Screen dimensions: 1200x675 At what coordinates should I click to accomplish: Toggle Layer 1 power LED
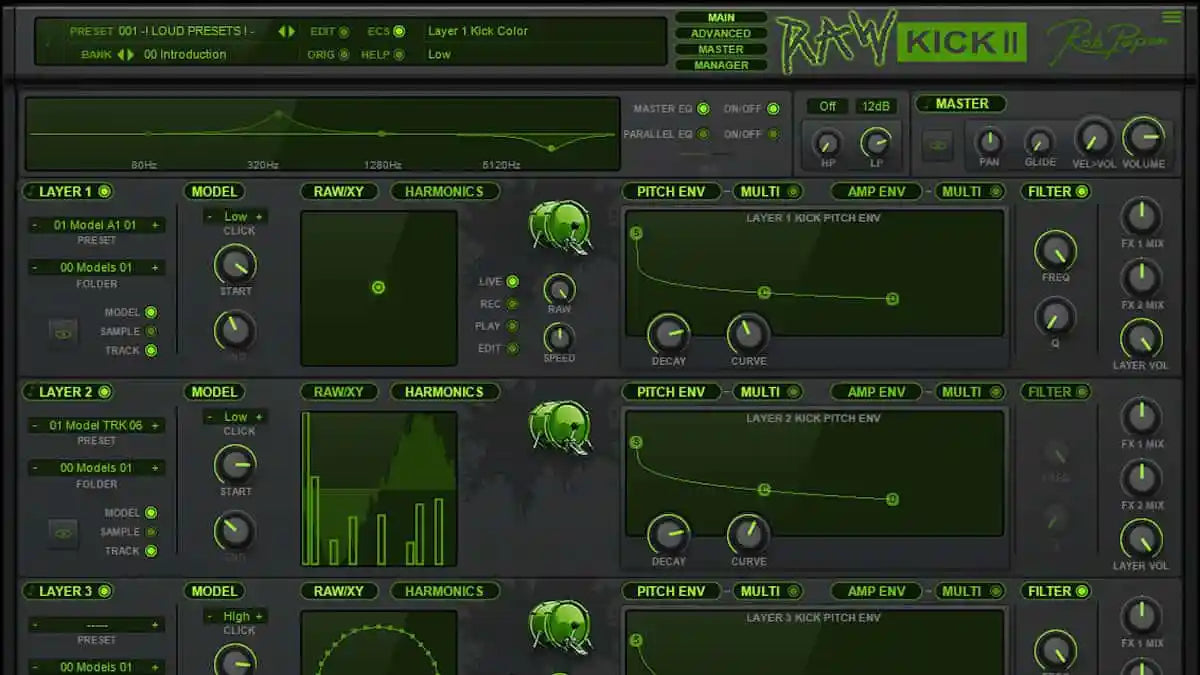[x=104, y=192]
